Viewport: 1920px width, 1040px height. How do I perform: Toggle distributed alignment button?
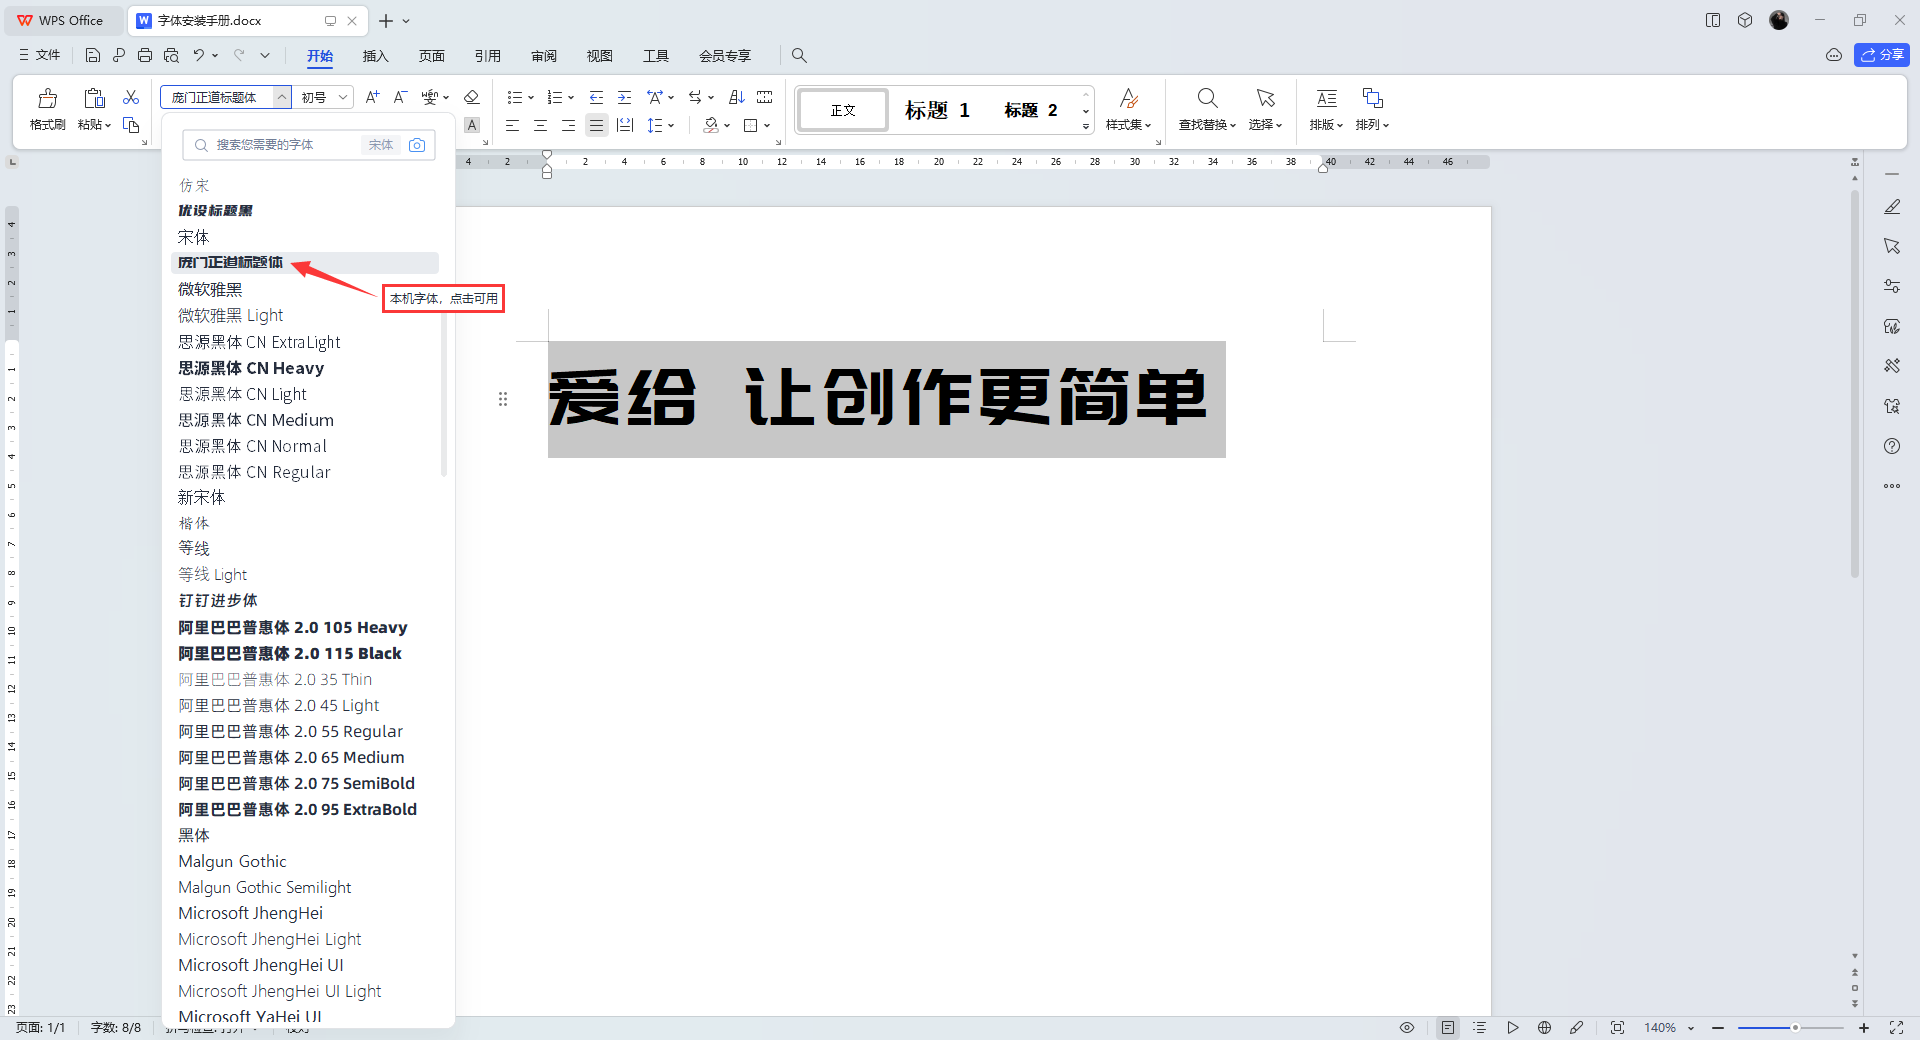[x=625, y=125]
